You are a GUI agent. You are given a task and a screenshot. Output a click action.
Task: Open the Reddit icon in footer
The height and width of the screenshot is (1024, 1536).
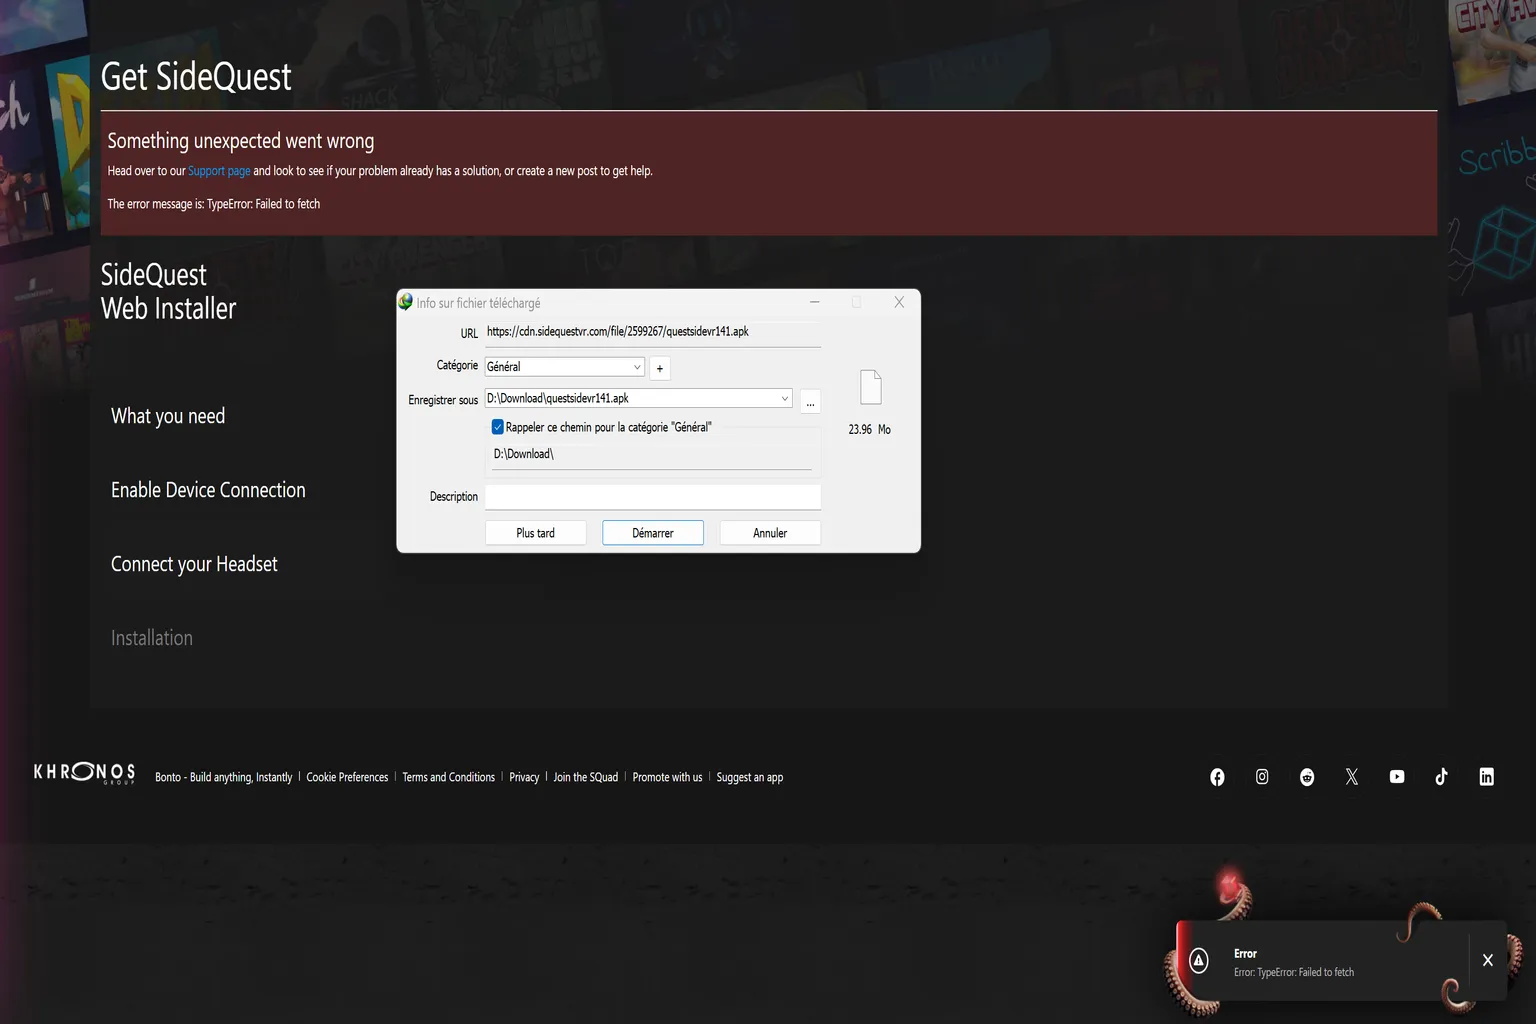(1307, 777)
